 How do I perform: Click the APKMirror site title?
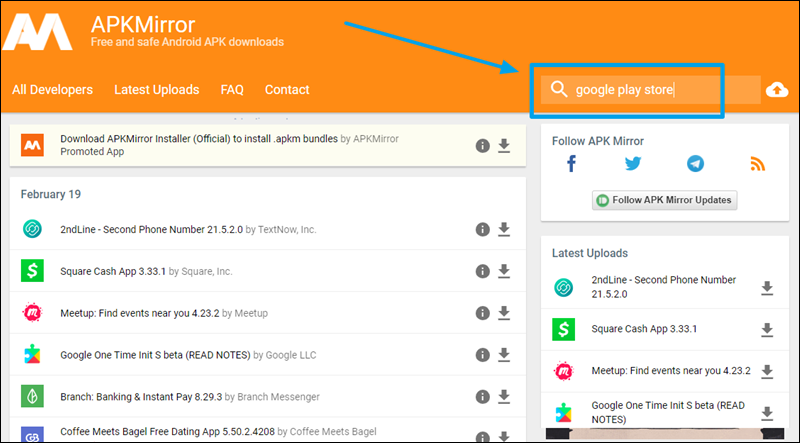pos(143,24)
